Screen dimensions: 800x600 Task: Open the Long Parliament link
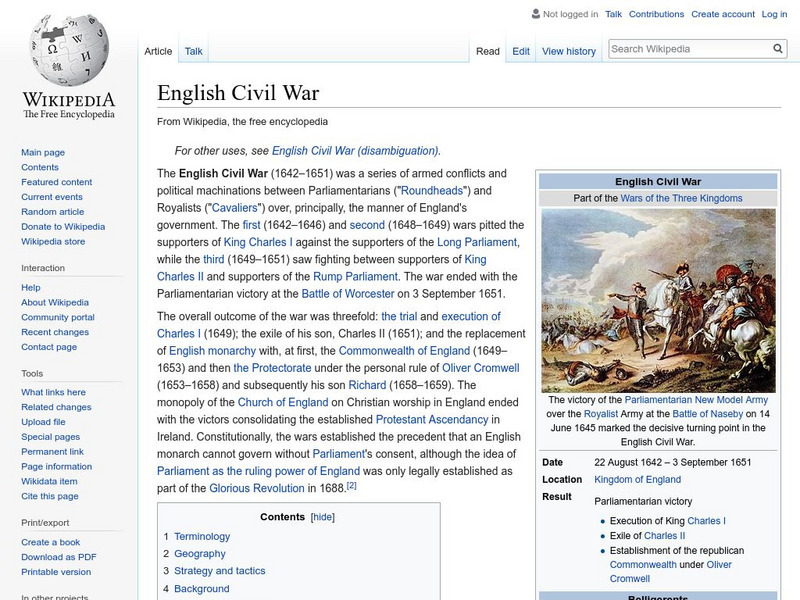pos(477,242)
